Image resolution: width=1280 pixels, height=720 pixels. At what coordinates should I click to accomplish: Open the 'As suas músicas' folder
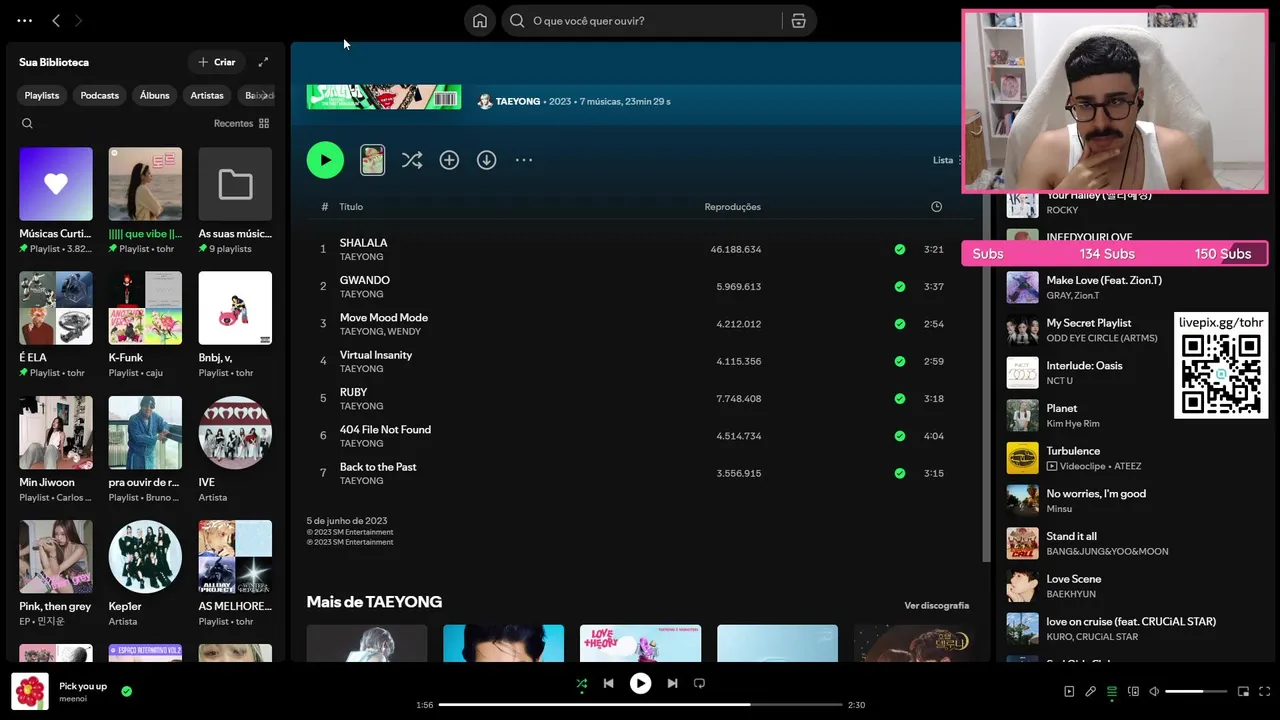[x=235, y=201]
